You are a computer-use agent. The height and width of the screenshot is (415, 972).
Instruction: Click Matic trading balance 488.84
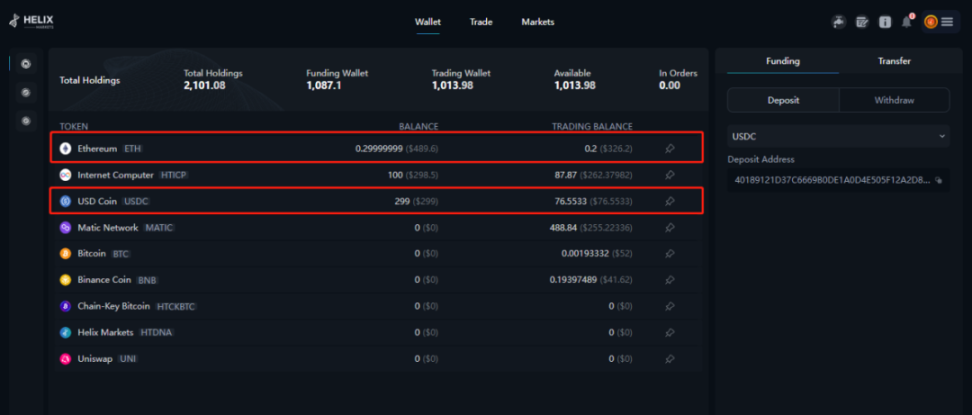pyautogui.click(x=563, y=228)
